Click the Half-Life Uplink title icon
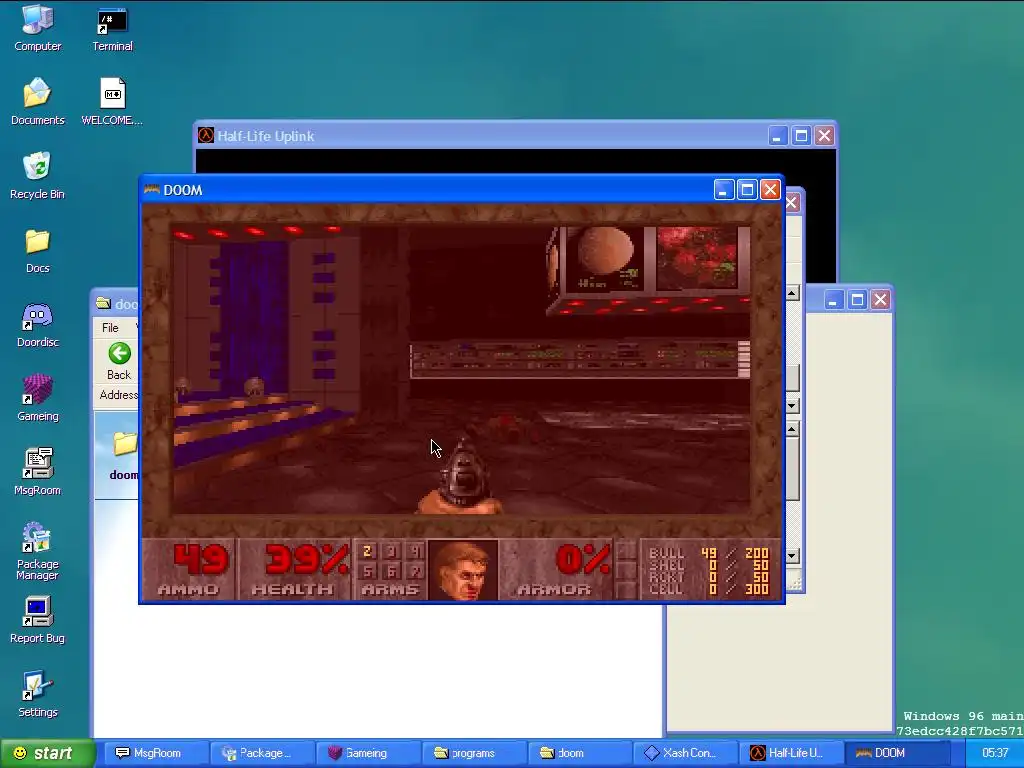The width and height of the screenshot is (1024, 768). click(206, 135)
